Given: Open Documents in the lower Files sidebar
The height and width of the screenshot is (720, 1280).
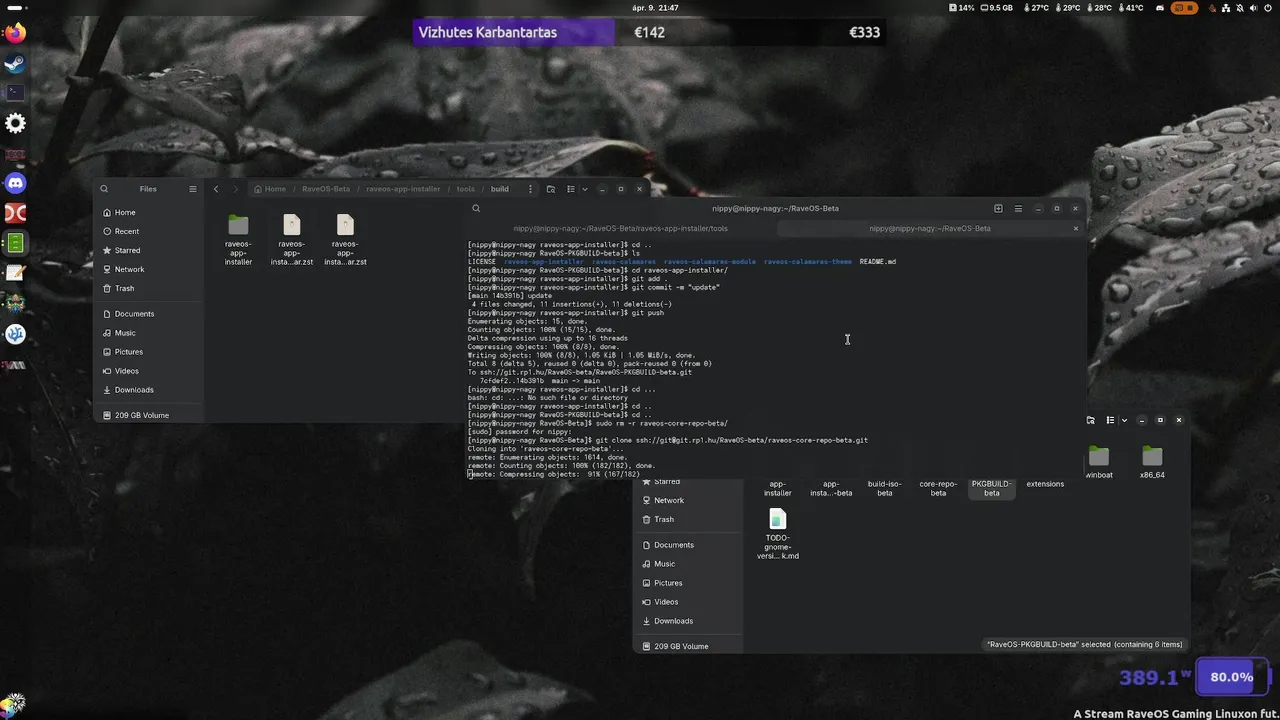Looking at the screenshot, I should pyautogui.click(x=690, y=545).
